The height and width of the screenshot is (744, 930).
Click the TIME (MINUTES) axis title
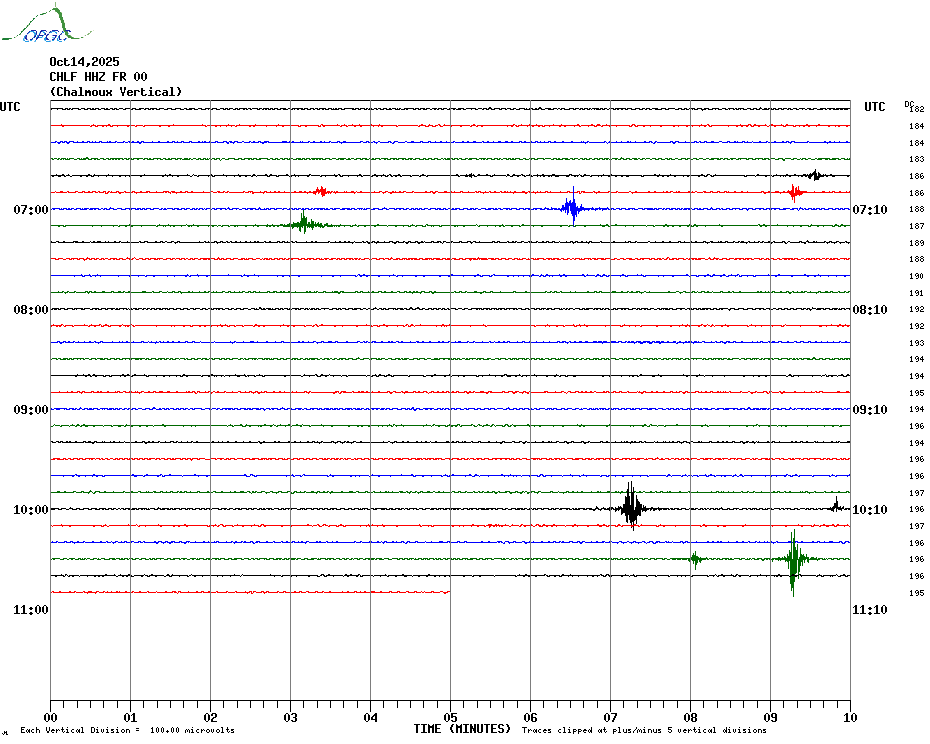[x=462, y=729]
